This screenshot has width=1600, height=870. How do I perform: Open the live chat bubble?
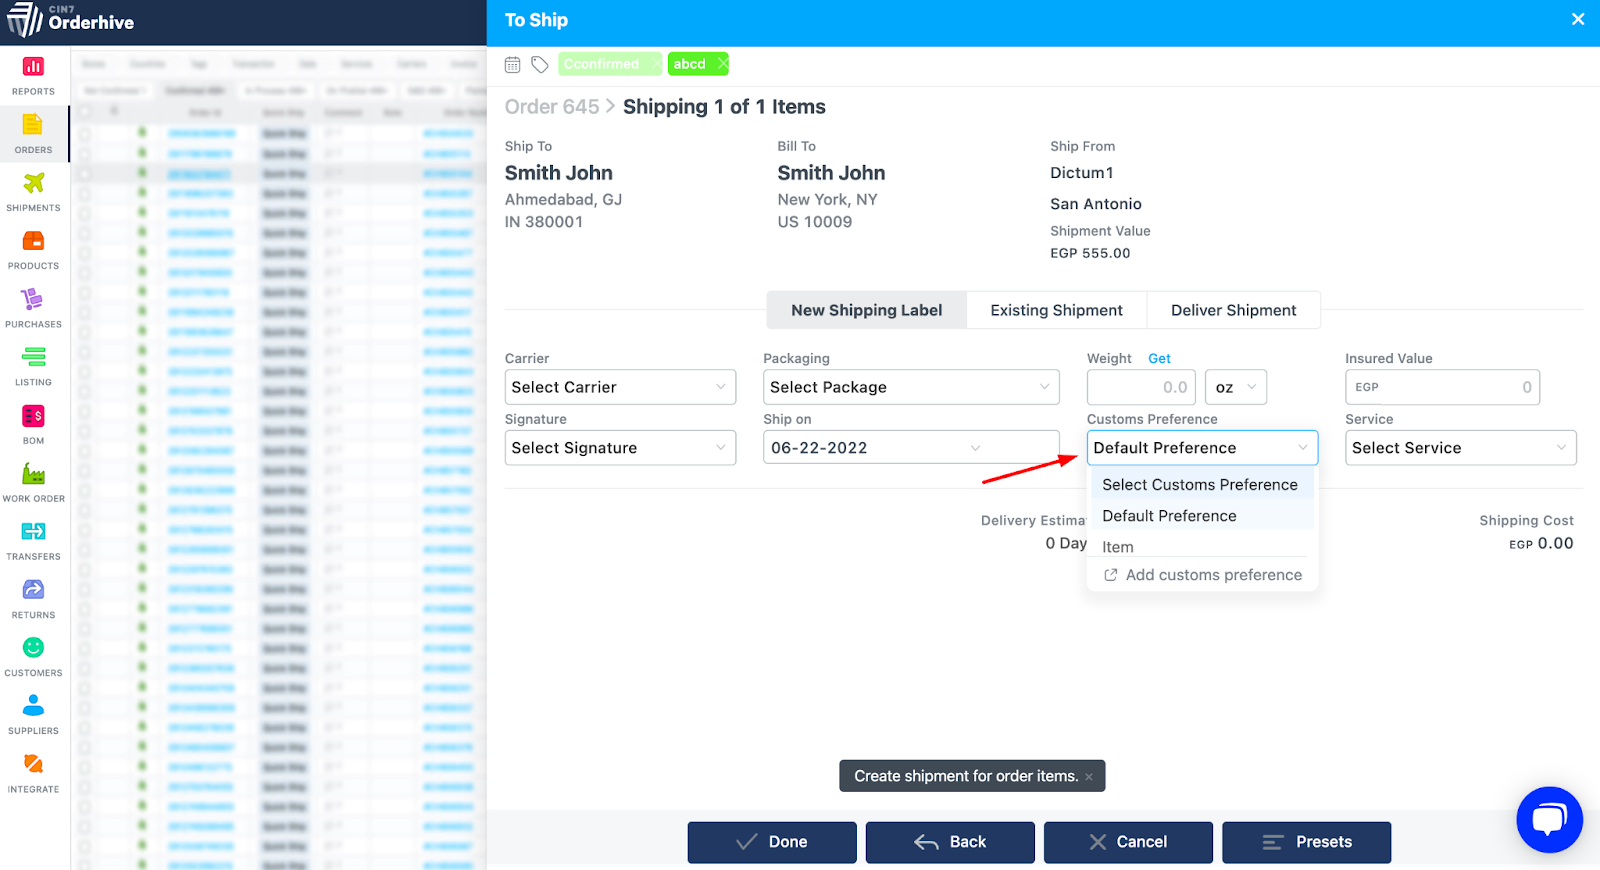tap(1549, 820)
